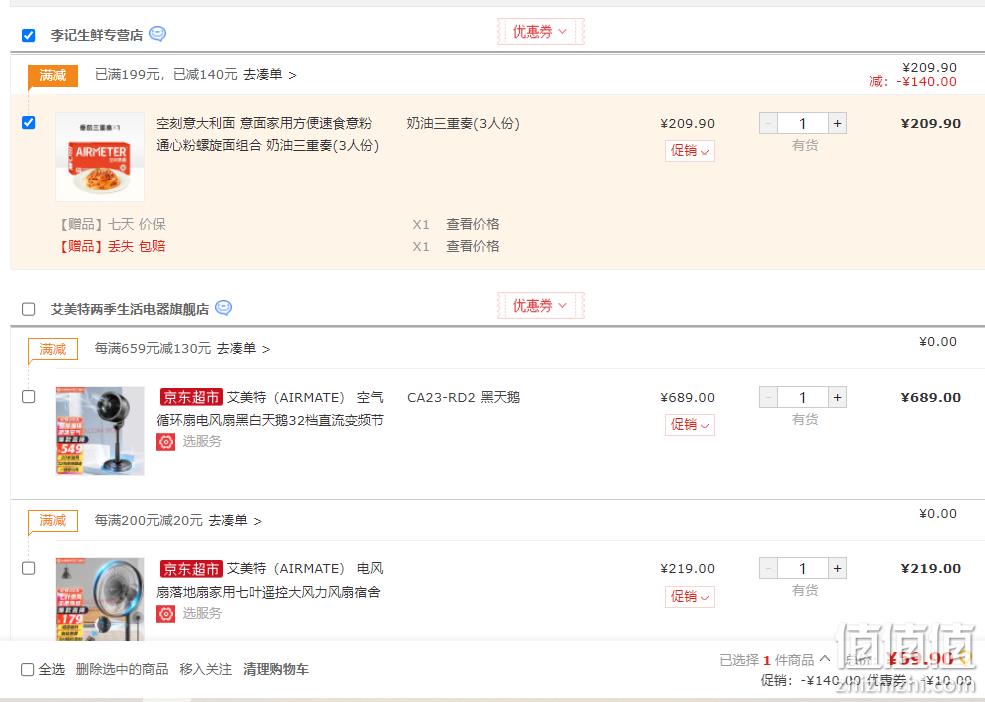Open 空刻意大利面 product title

coord(268,134)
